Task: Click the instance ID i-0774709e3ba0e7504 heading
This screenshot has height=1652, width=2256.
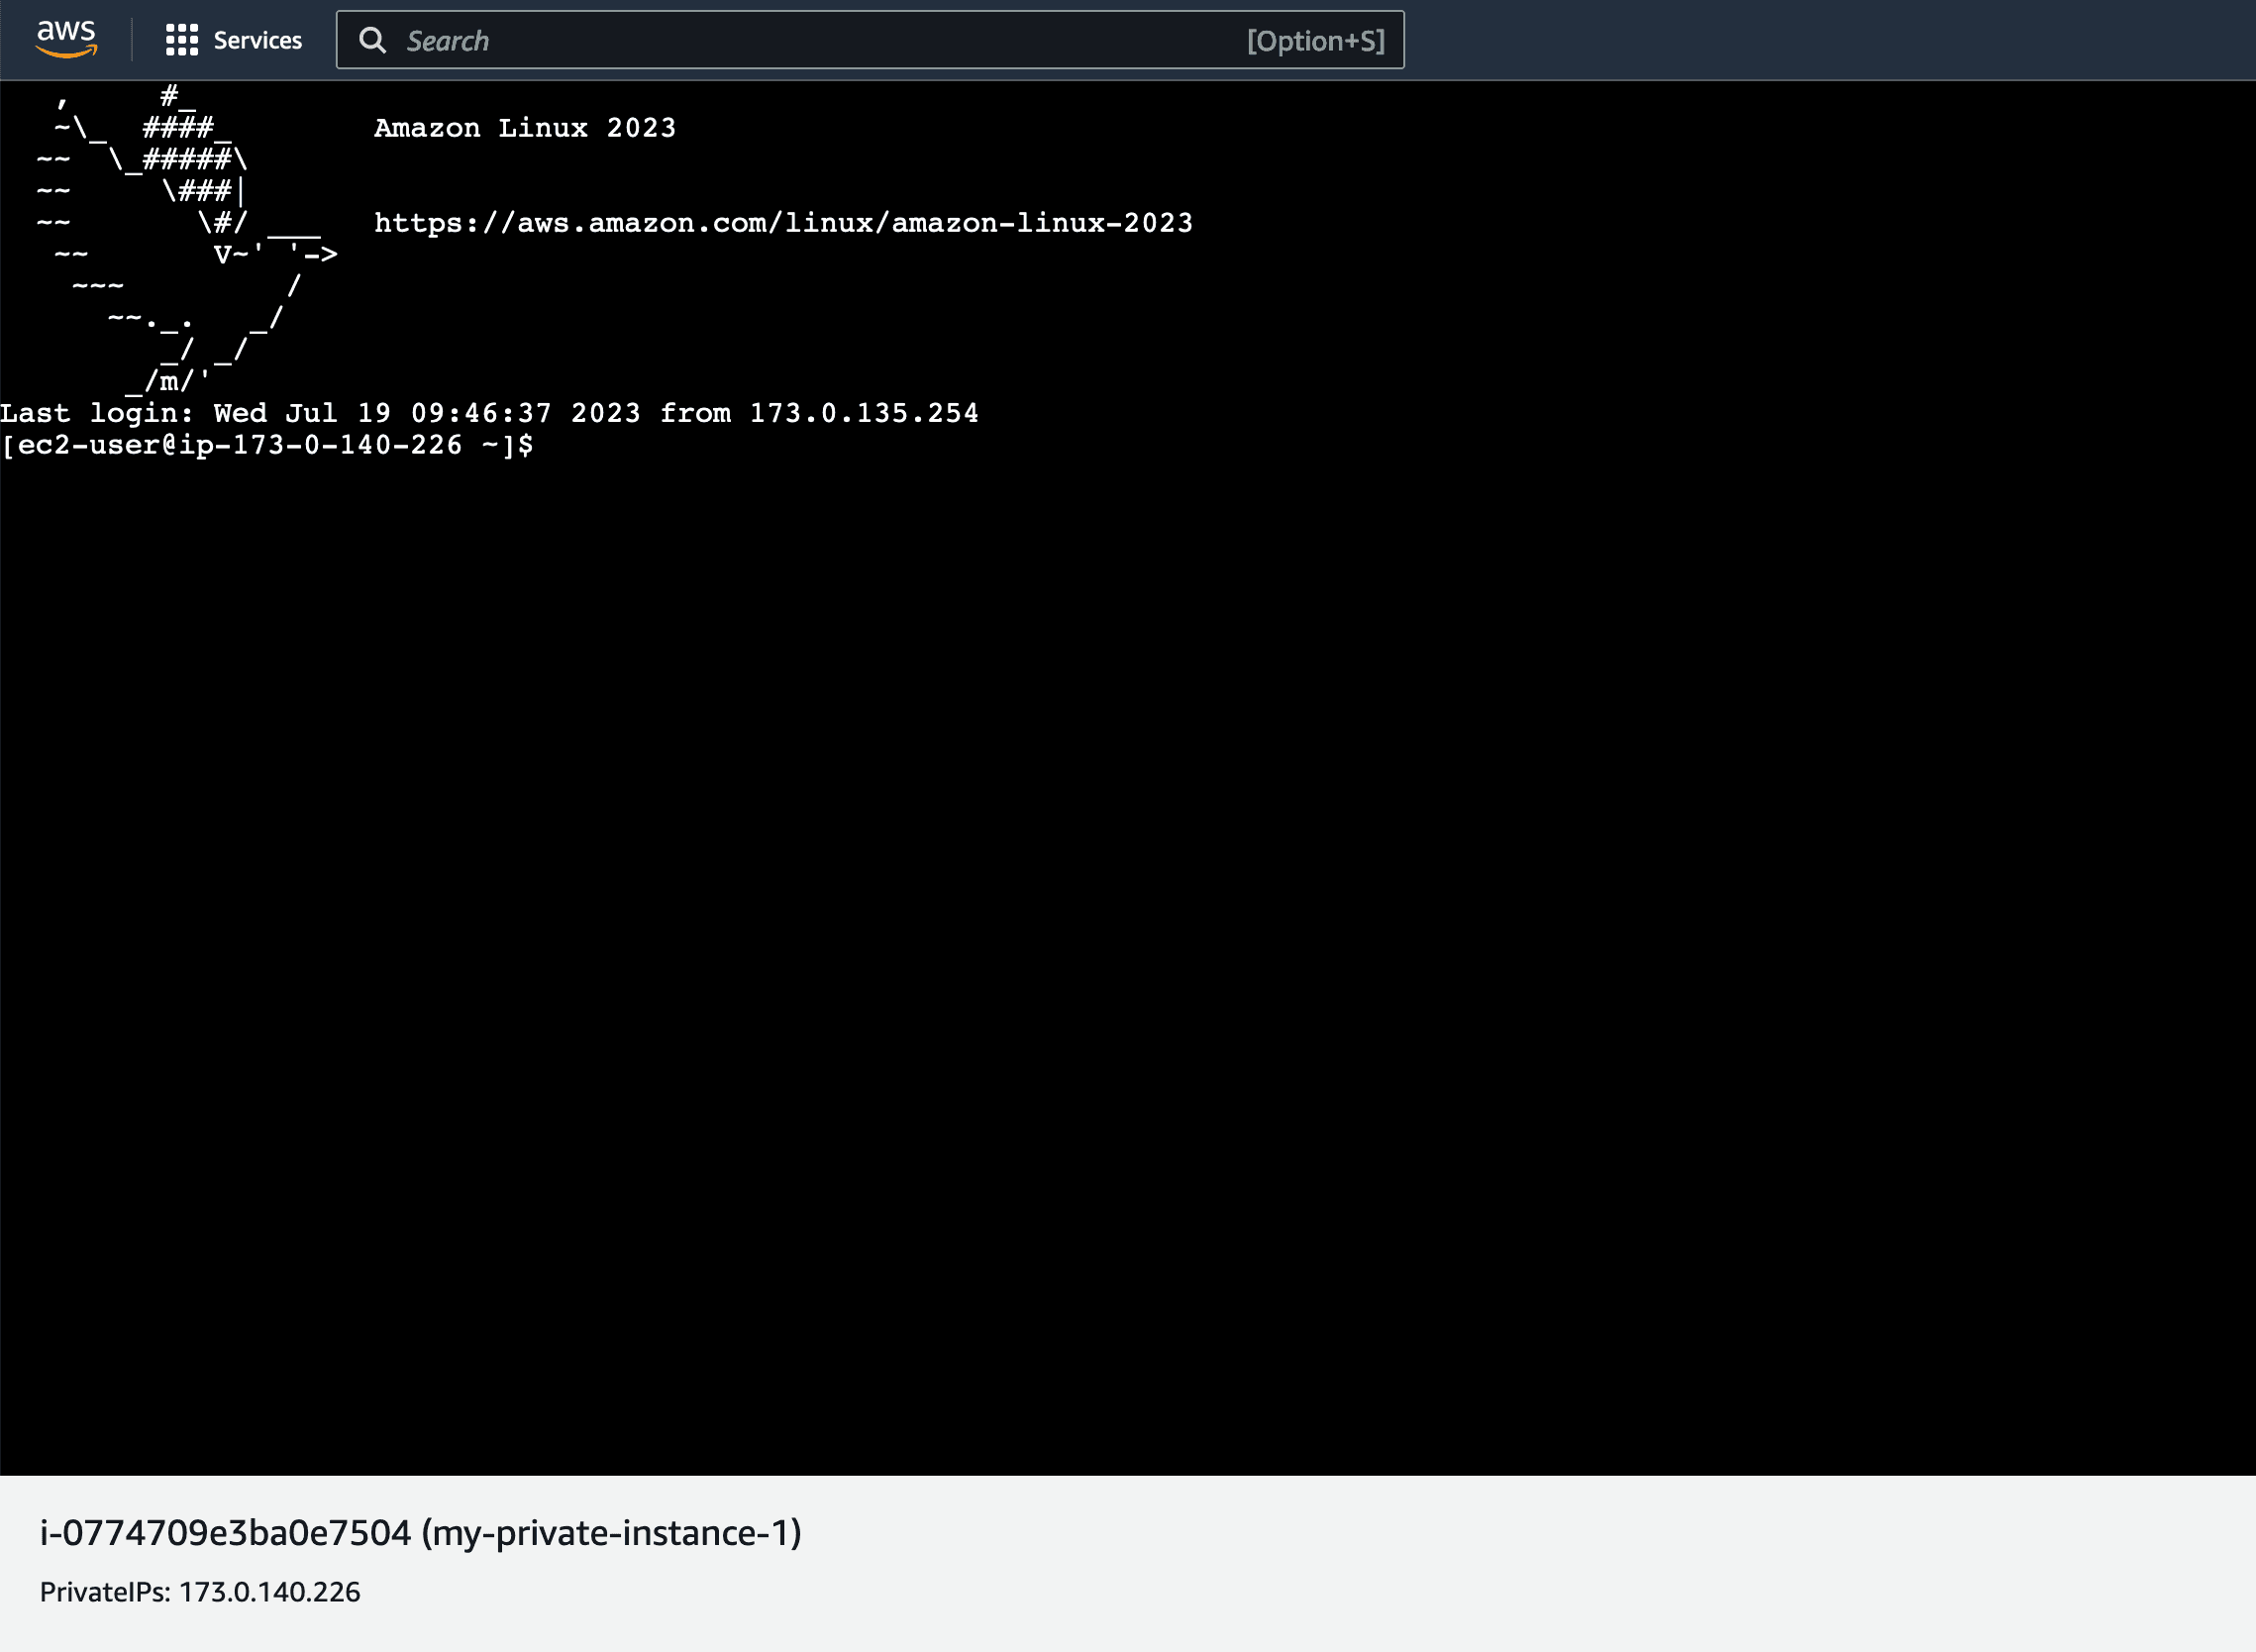Action: click(x=420, y=1533)
